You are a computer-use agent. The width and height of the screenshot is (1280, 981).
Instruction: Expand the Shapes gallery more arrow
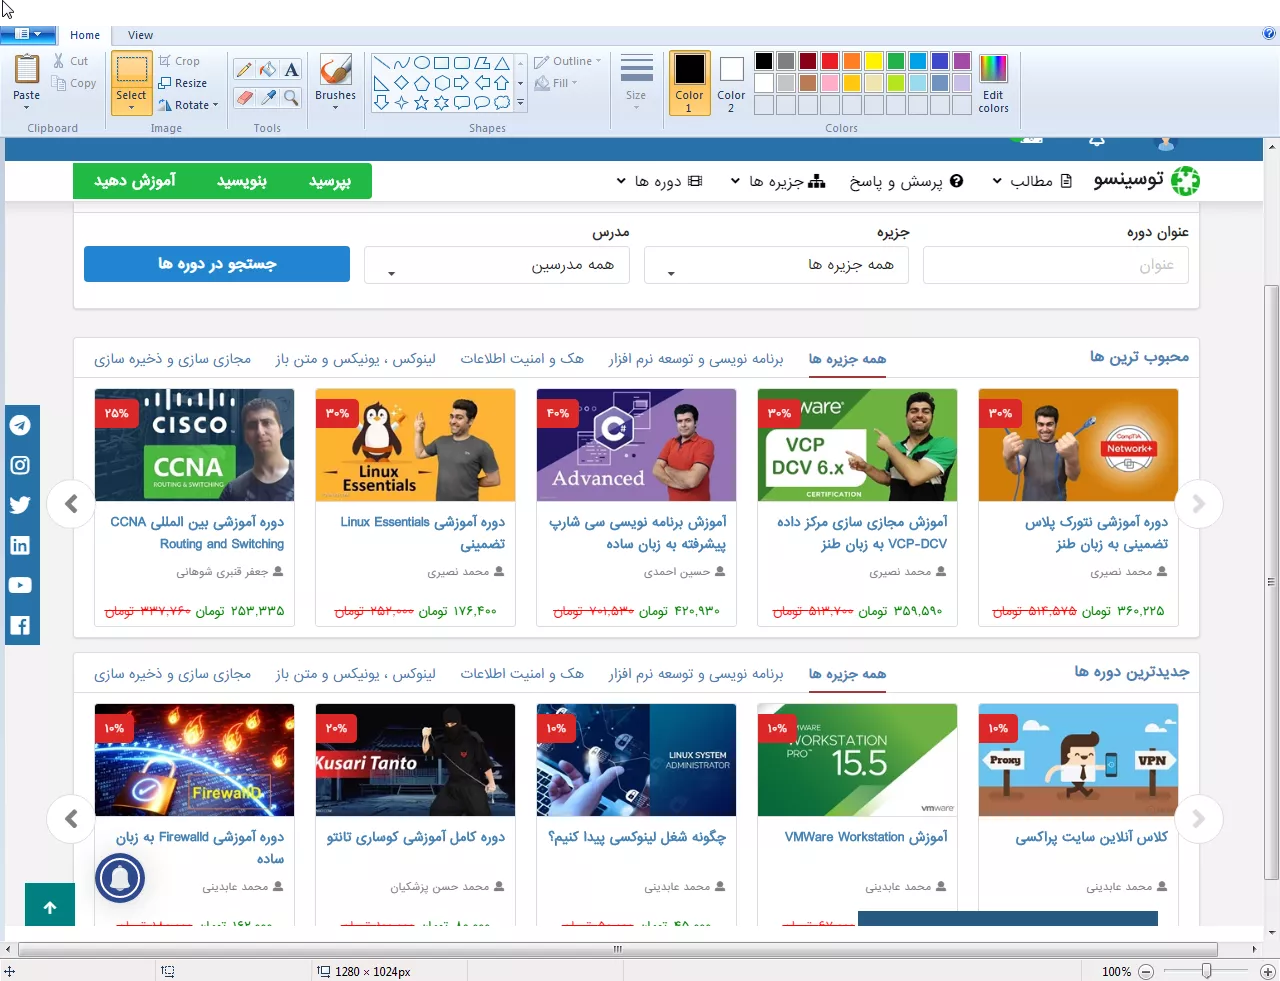pyautogui.click(x=520, y=102)
